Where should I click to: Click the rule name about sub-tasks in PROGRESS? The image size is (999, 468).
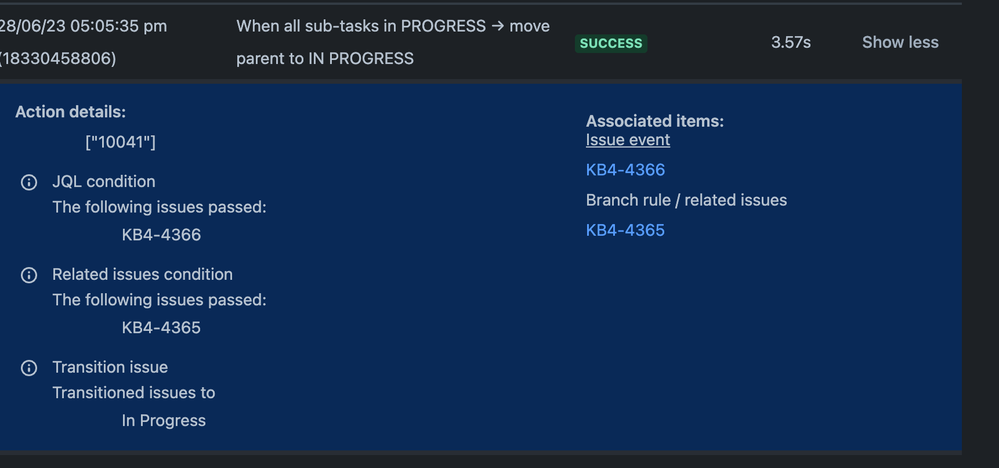point(393,43)
